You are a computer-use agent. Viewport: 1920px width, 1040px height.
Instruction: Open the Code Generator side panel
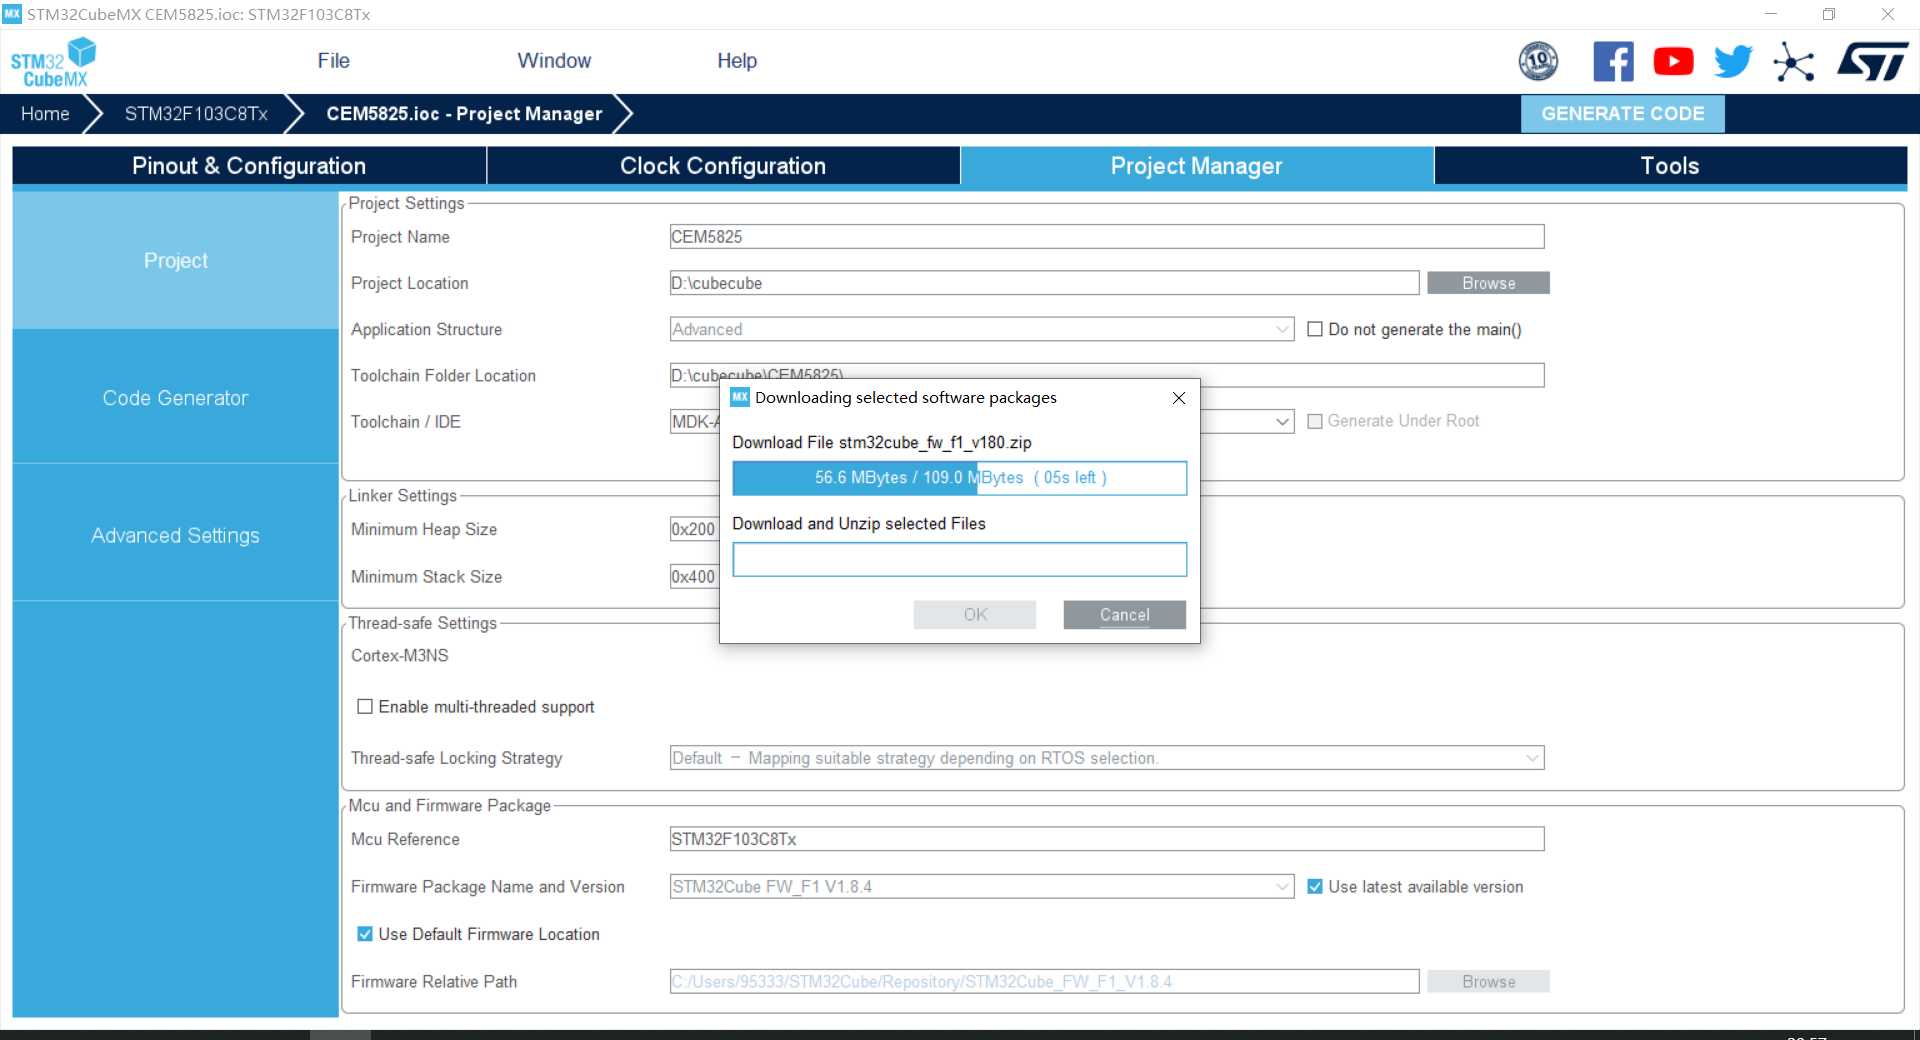176,398
